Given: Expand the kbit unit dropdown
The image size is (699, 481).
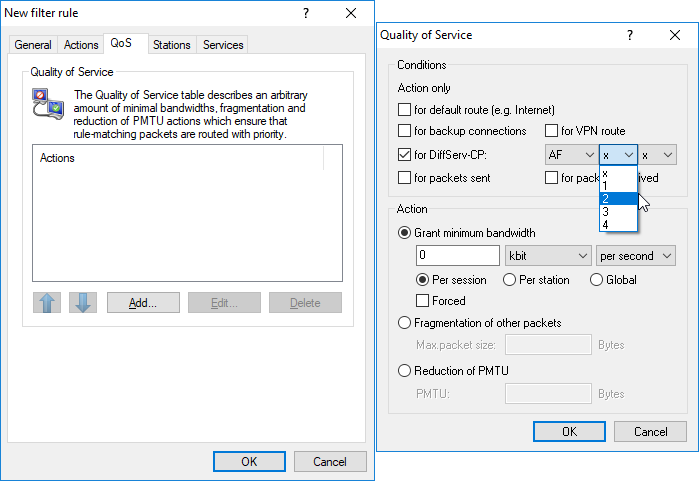Looking at the screenshot, I should pyautogui.click(x=548, y=256).
